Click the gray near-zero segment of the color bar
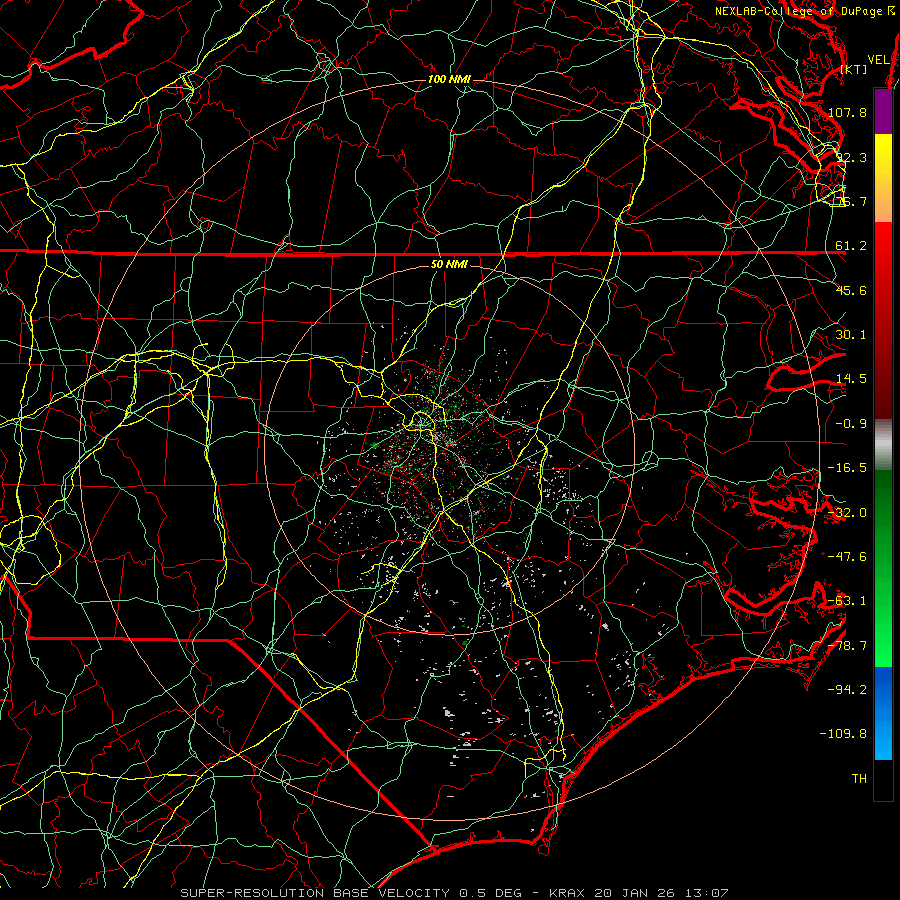Image resolution: width=900 pixels, height=900 pixels. (x=883, y=445)
